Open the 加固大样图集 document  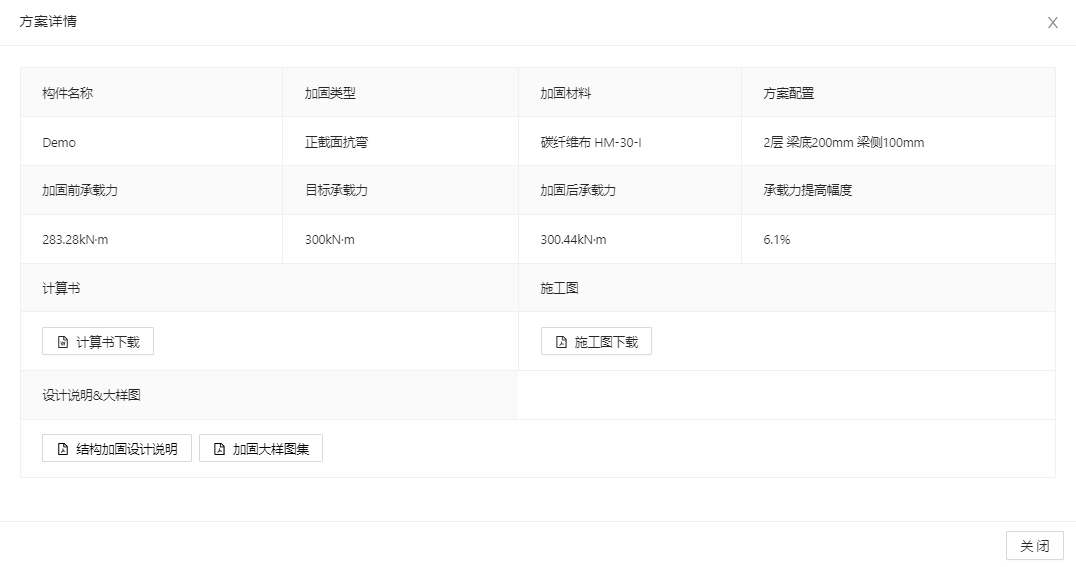261,448
